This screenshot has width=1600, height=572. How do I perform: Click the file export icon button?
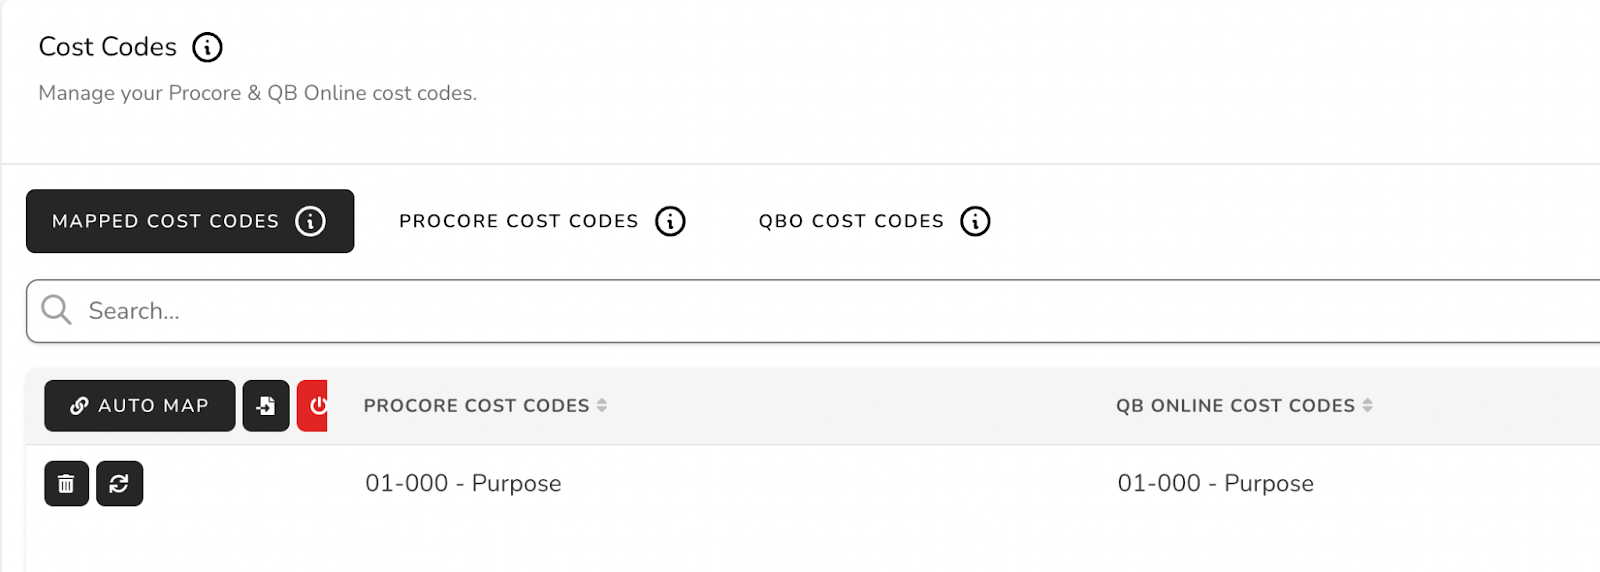point(266,406)
